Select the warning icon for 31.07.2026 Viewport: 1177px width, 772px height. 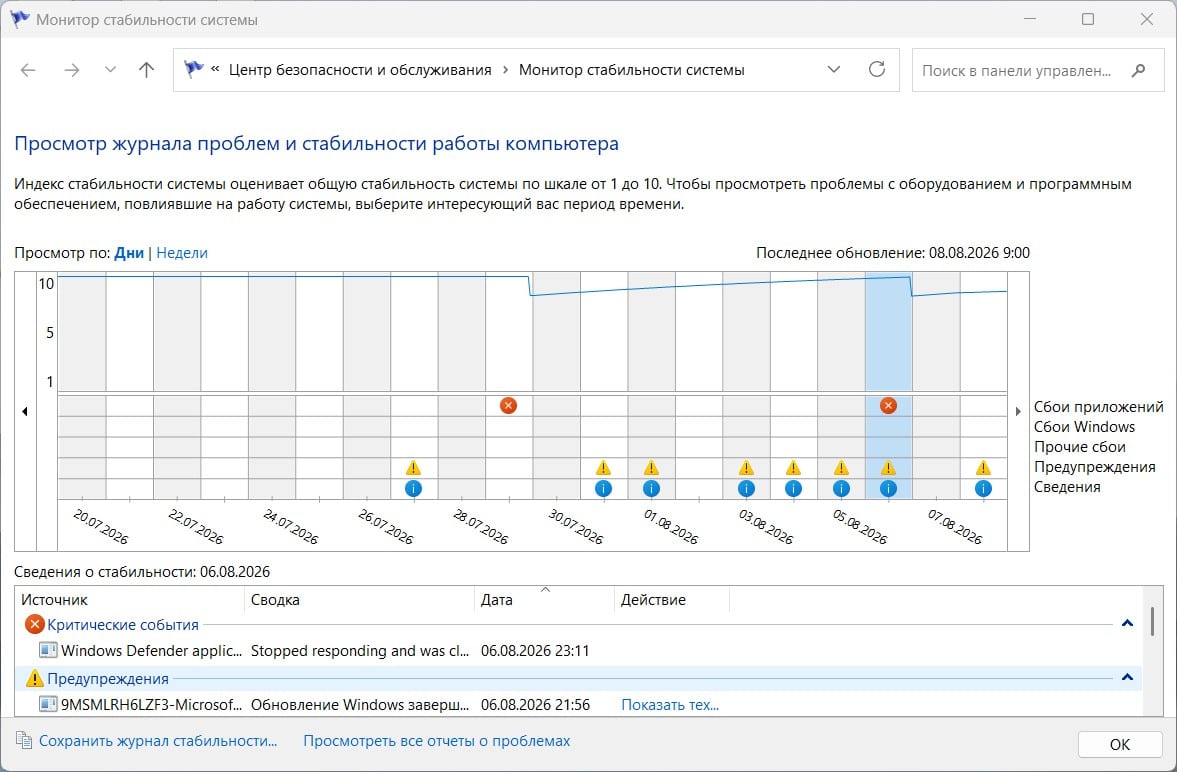(x=603, y=468)
